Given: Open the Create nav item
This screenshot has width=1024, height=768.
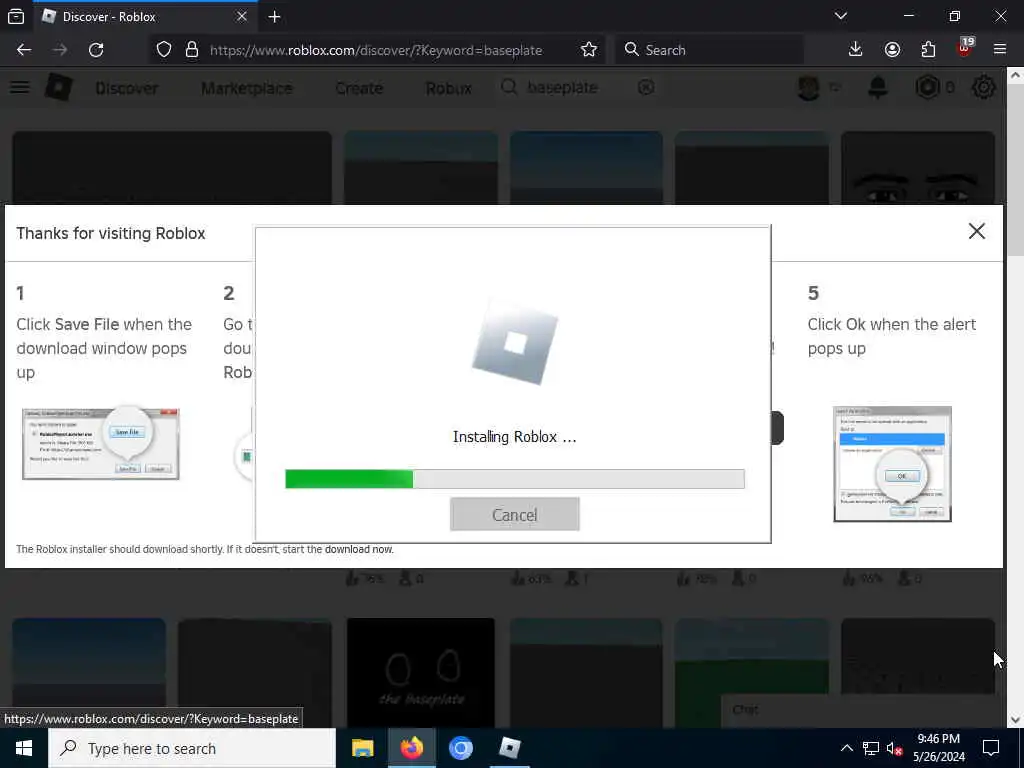Looking at the screenshot, I should point(359,88).
